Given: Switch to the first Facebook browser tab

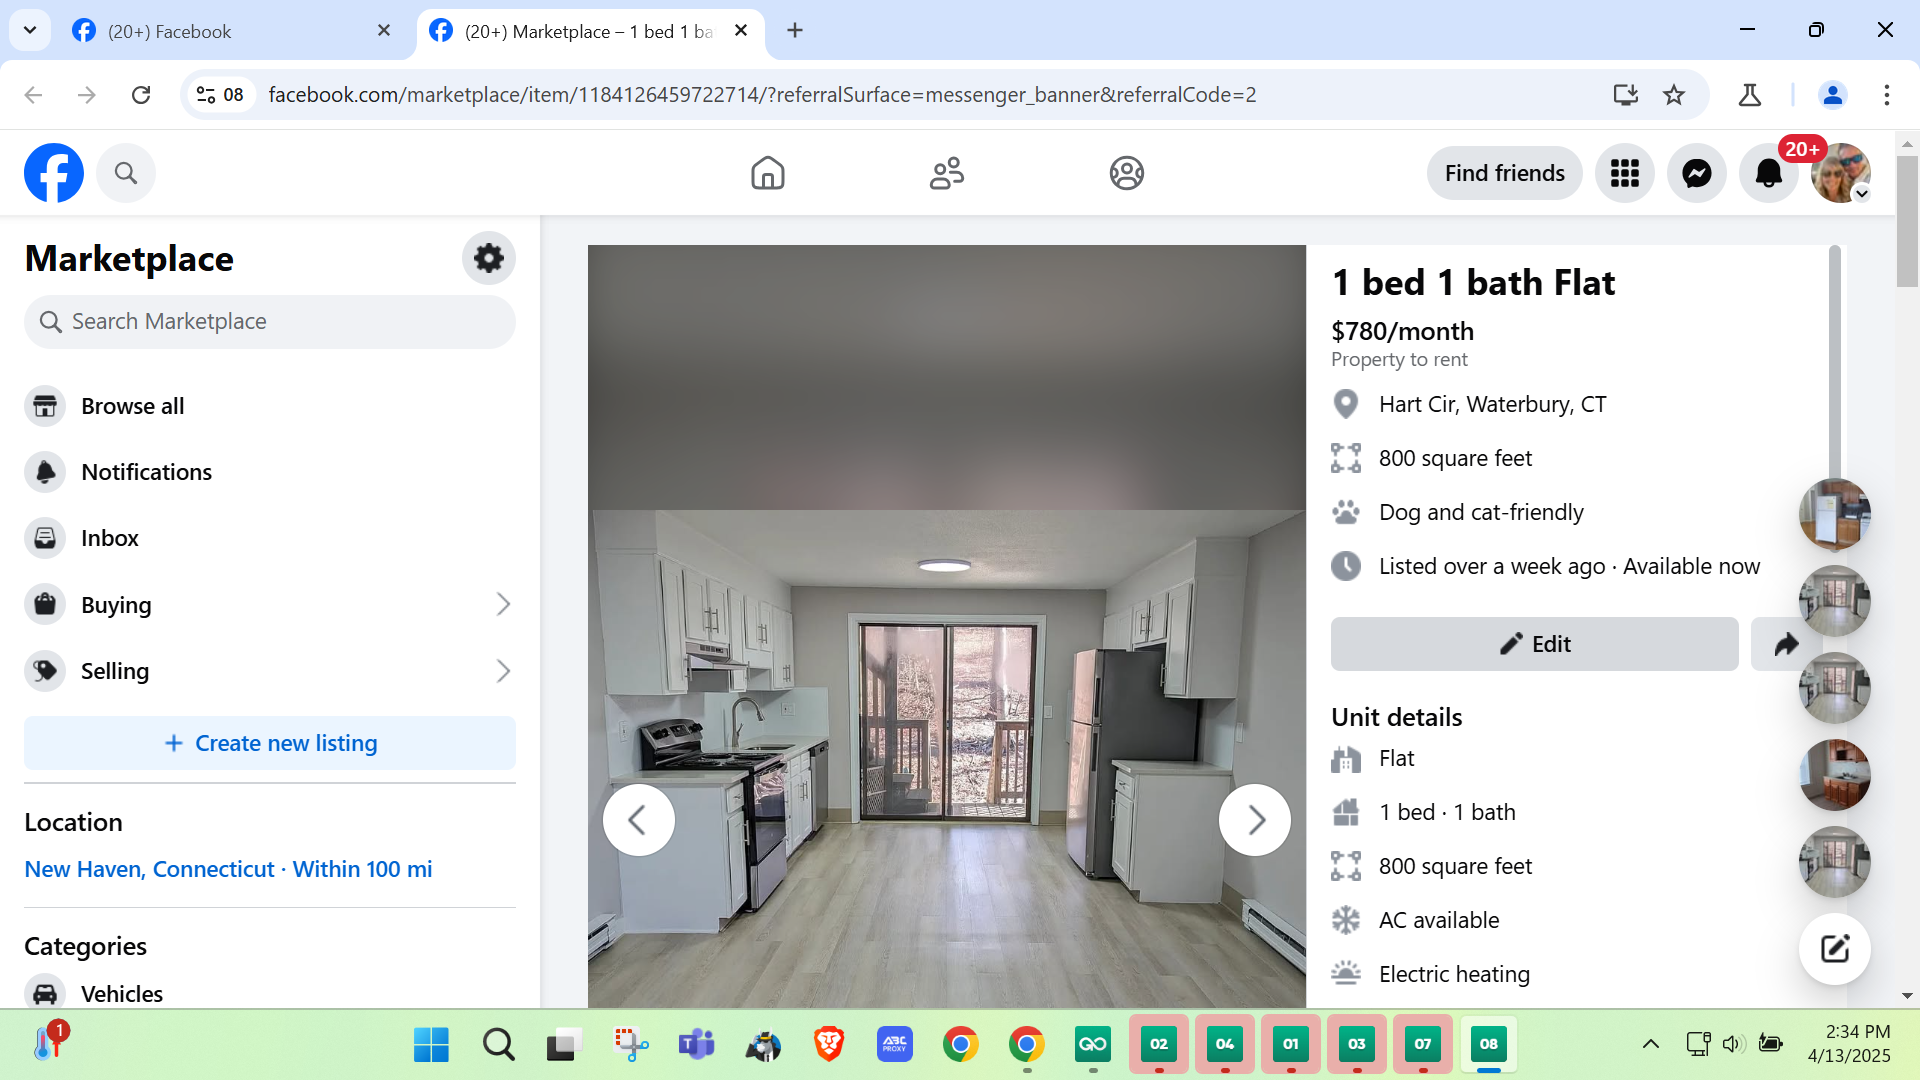Looking at the screenshot, I should 230,31.
